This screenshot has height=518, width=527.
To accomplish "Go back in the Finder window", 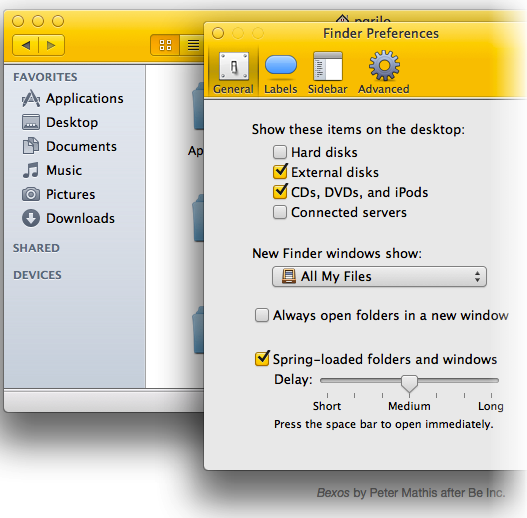I will tap(26, 45).
